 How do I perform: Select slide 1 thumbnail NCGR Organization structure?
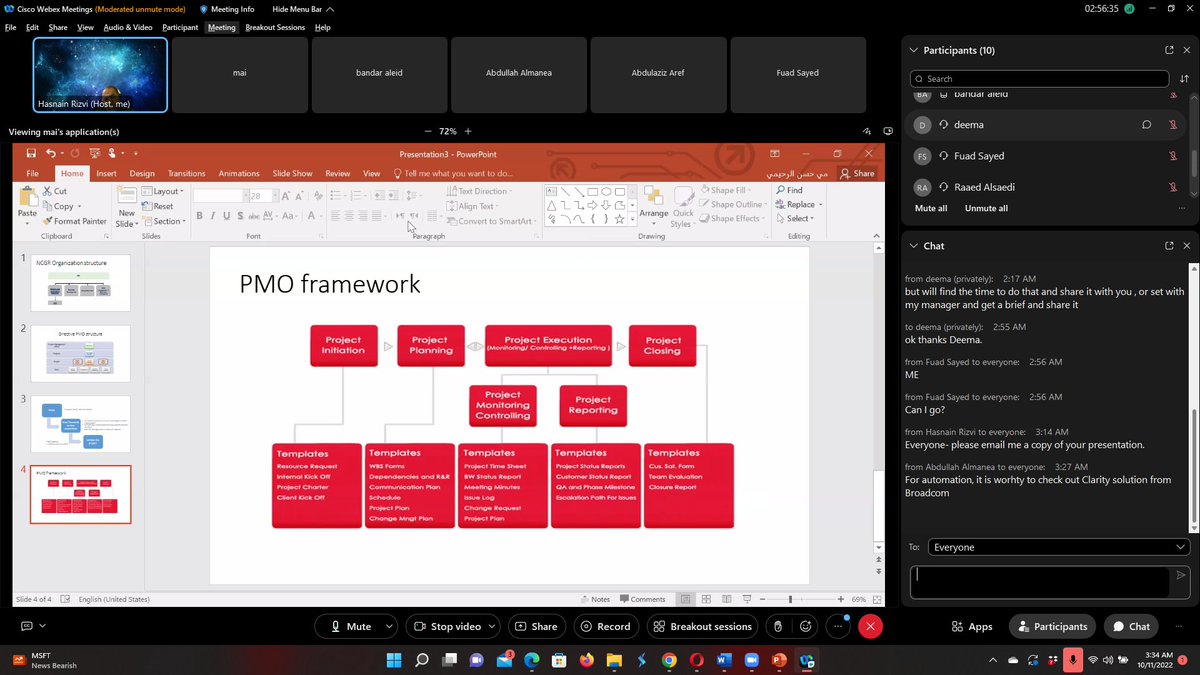(80, 283)
